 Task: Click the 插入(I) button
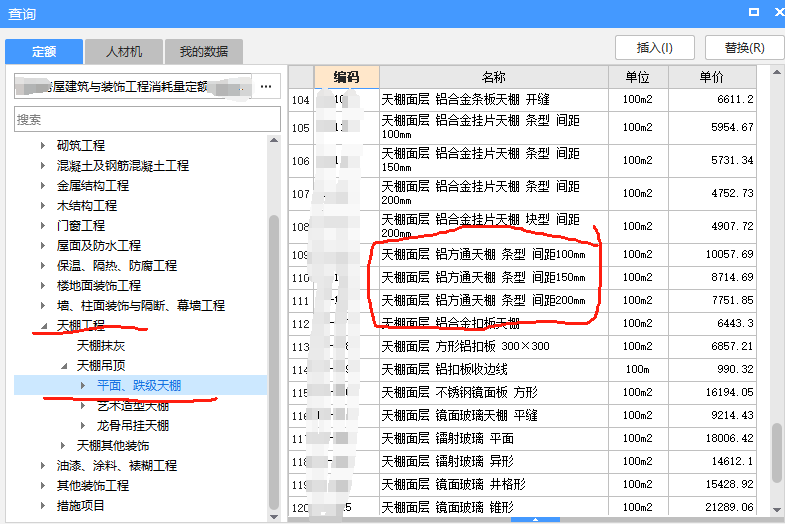pos(654,48)
